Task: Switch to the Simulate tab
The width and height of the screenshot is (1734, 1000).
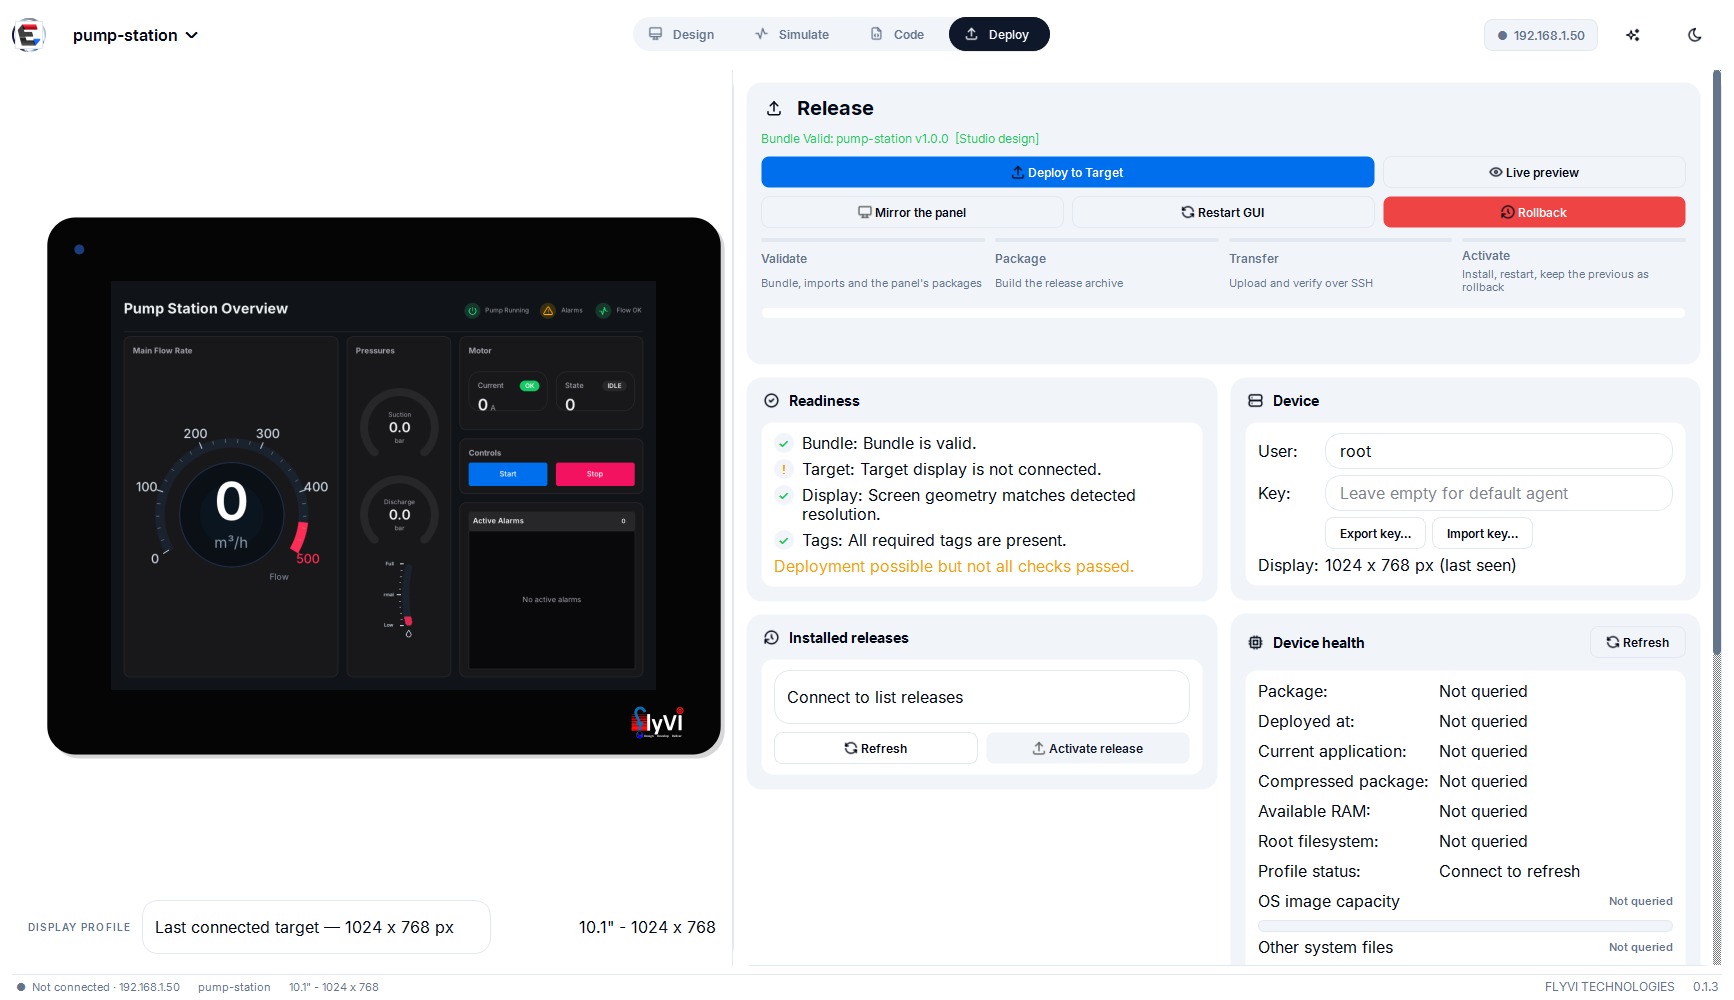Action: 792,34
